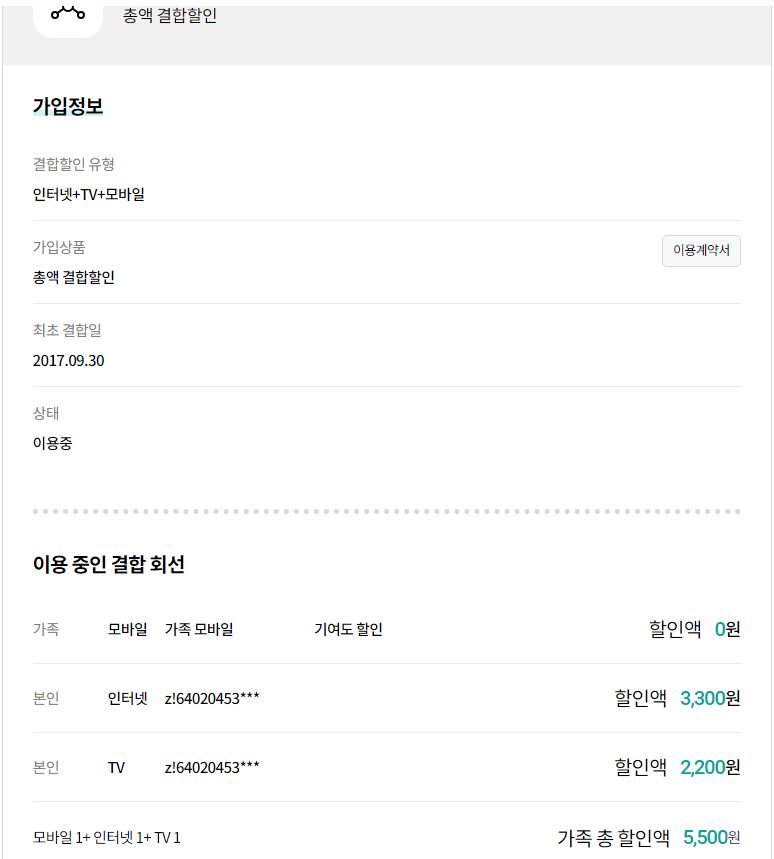Viewport: 774px width, 859px height.
Task: Click the 0원 mobile discount amount
Action: pyautogui.click(x=727, y=629)
